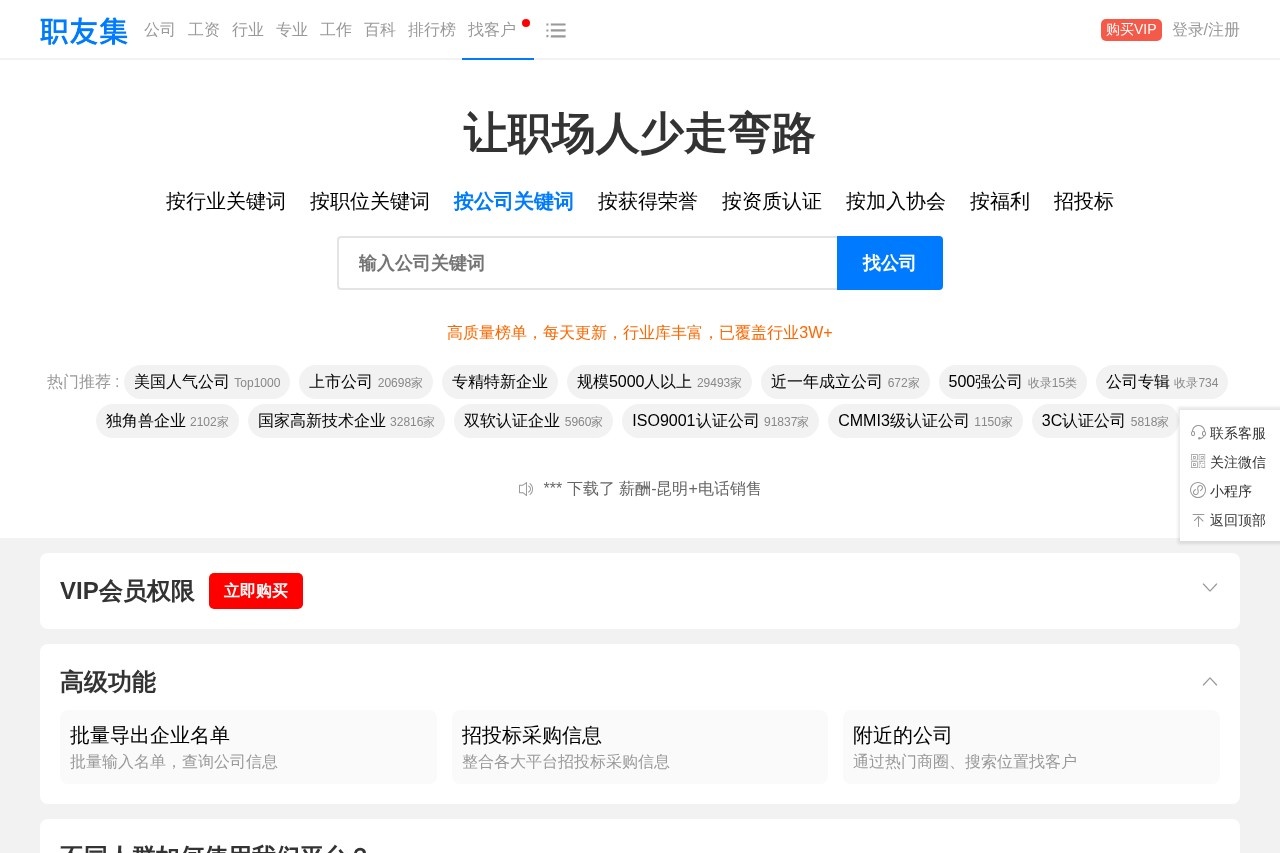The width and height of the screenshot is (1280, 853).
Task: Click the 职友集 site logo
Action: coord(84,31)
